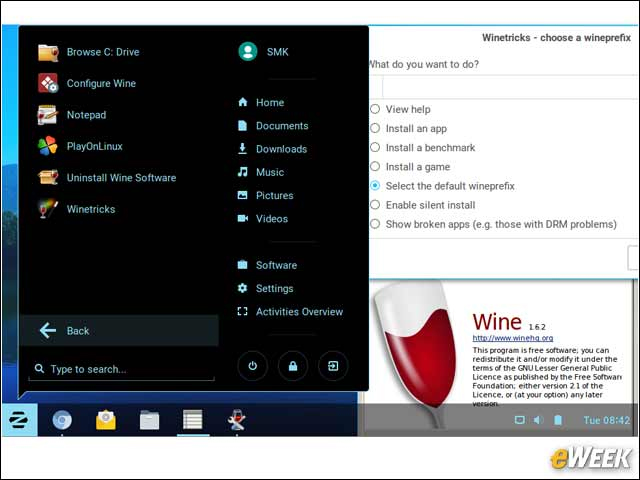The height and width of the screenshot is (480, 640).
Task: Click the Software bag icon
Action: 242,265
